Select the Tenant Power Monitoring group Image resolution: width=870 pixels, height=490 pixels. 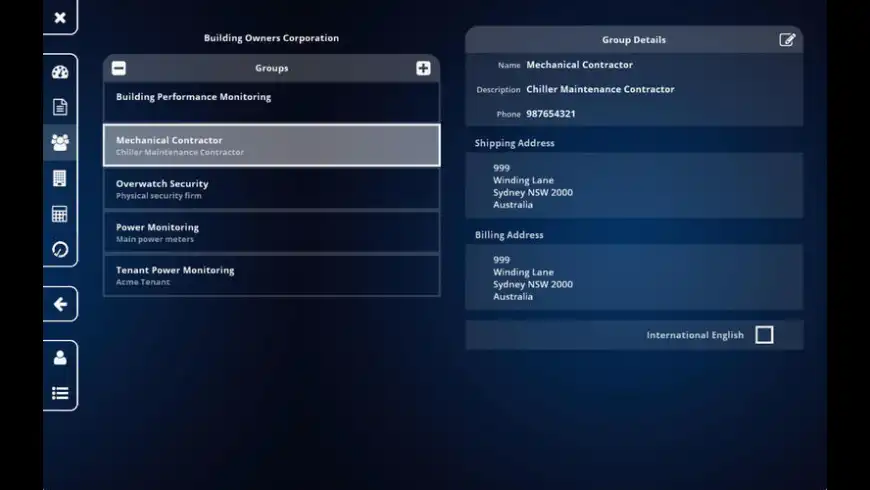272,275
